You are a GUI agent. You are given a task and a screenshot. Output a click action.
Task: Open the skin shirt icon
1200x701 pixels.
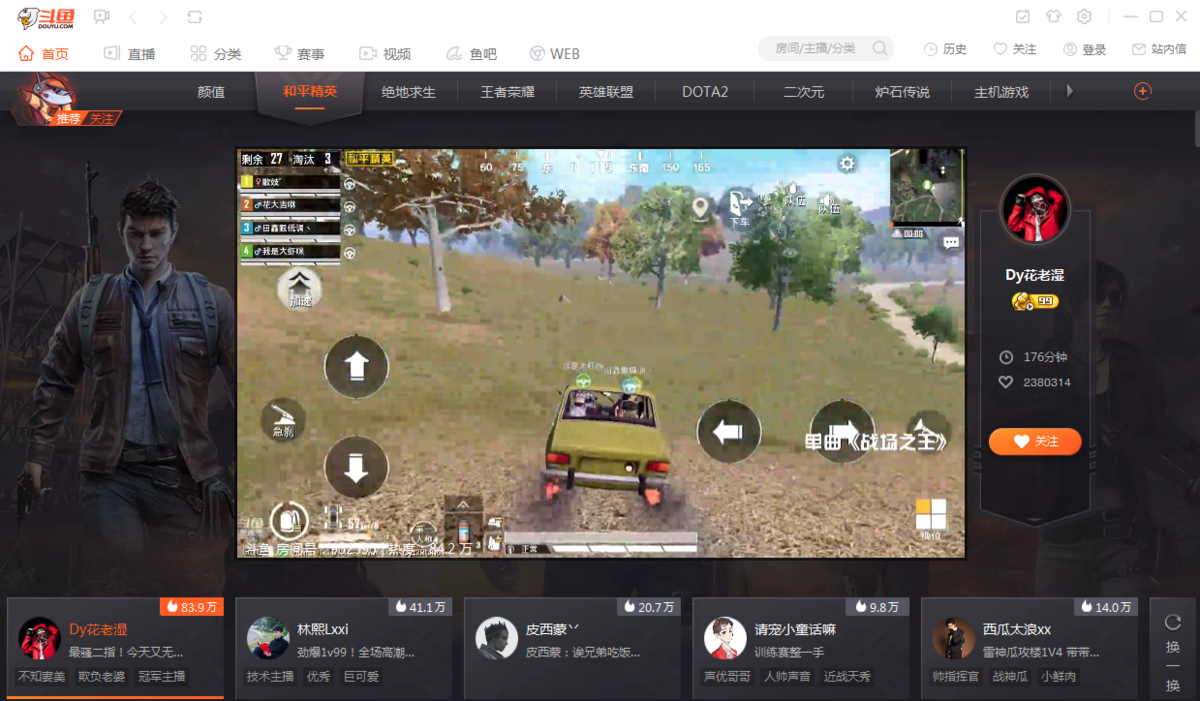point(1054,17)
